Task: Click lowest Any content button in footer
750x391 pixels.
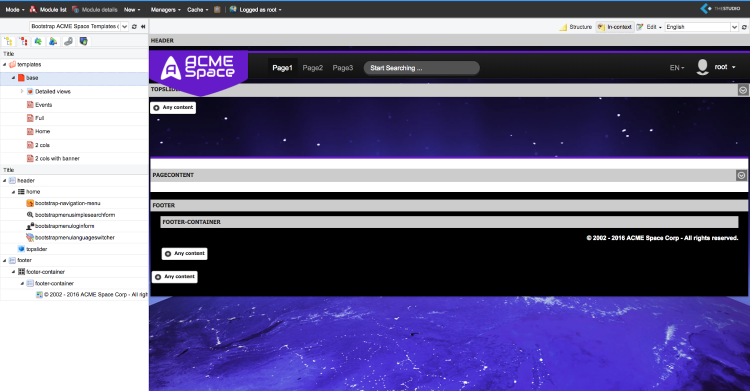Action: tap(175, 277)
